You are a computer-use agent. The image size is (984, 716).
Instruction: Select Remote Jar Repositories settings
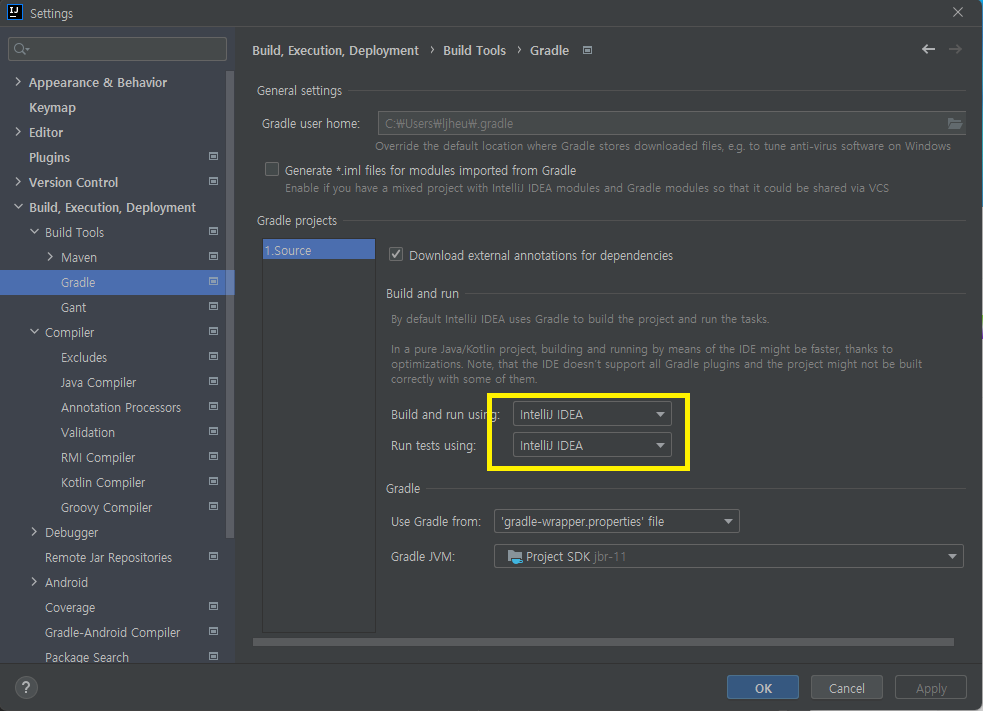click(108, 557)
